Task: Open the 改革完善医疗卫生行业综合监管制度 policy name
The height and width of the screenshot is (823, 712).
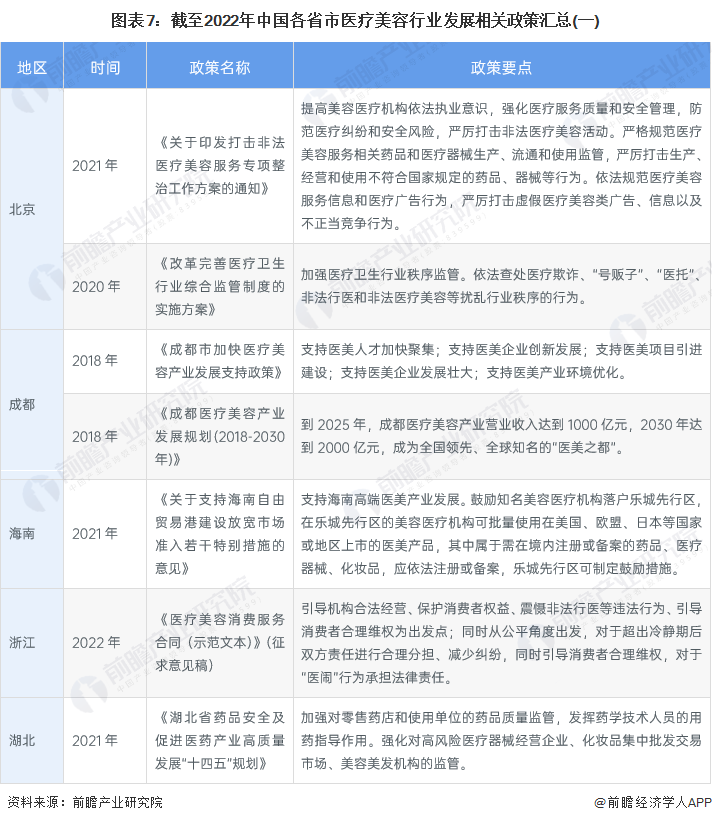Action: (220, 286)
